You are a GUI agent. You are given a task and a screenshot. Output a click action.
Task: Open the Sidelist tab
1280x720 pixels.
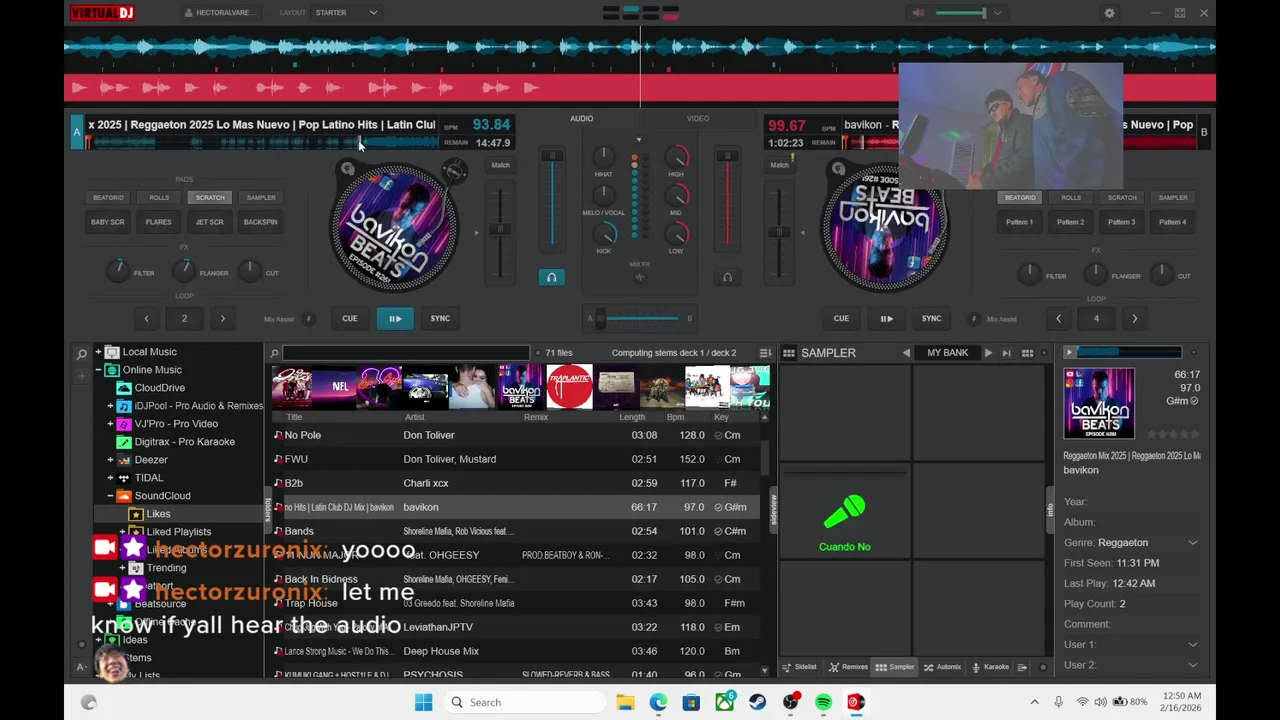click(799, 667)
